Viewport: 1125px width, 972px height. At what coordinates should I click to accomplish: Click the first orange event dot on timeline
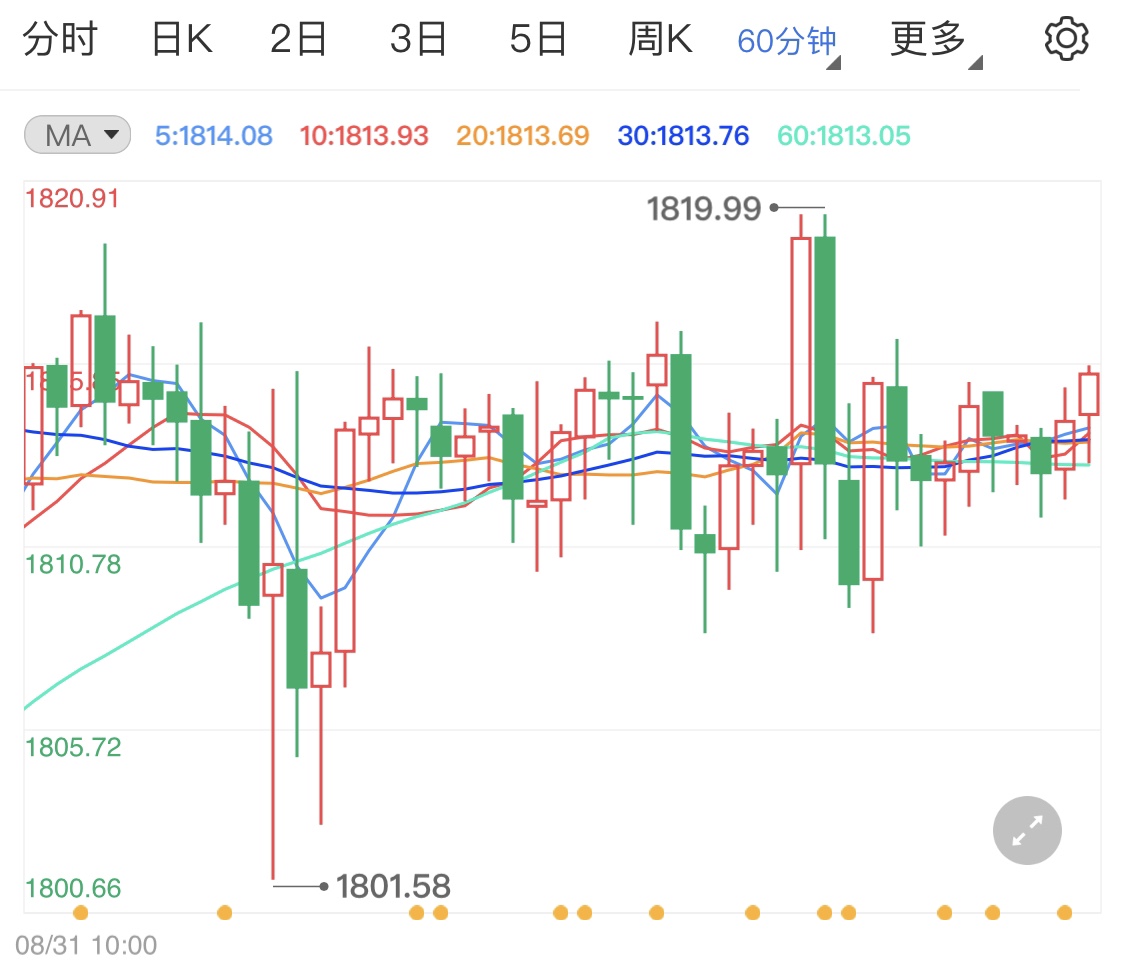pos(81,912)
